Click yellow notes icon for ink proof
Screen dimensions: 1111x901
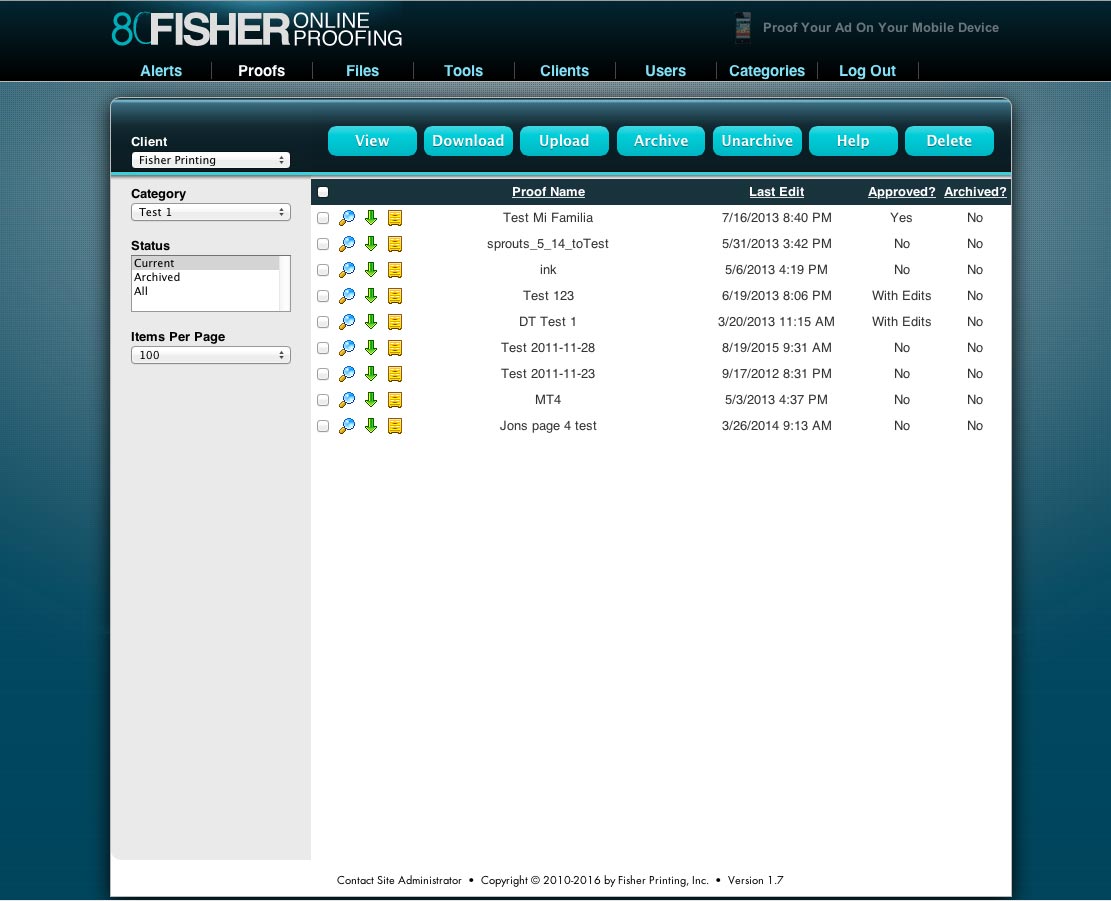(395, 270)
